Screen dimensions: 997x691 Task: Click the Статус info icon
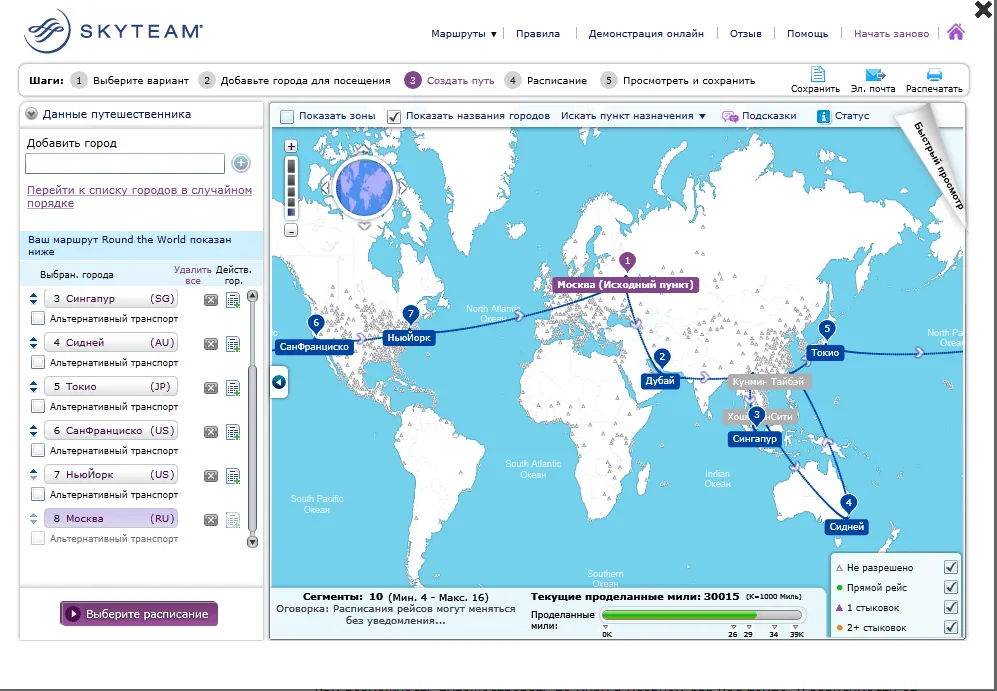pos(823,116)
